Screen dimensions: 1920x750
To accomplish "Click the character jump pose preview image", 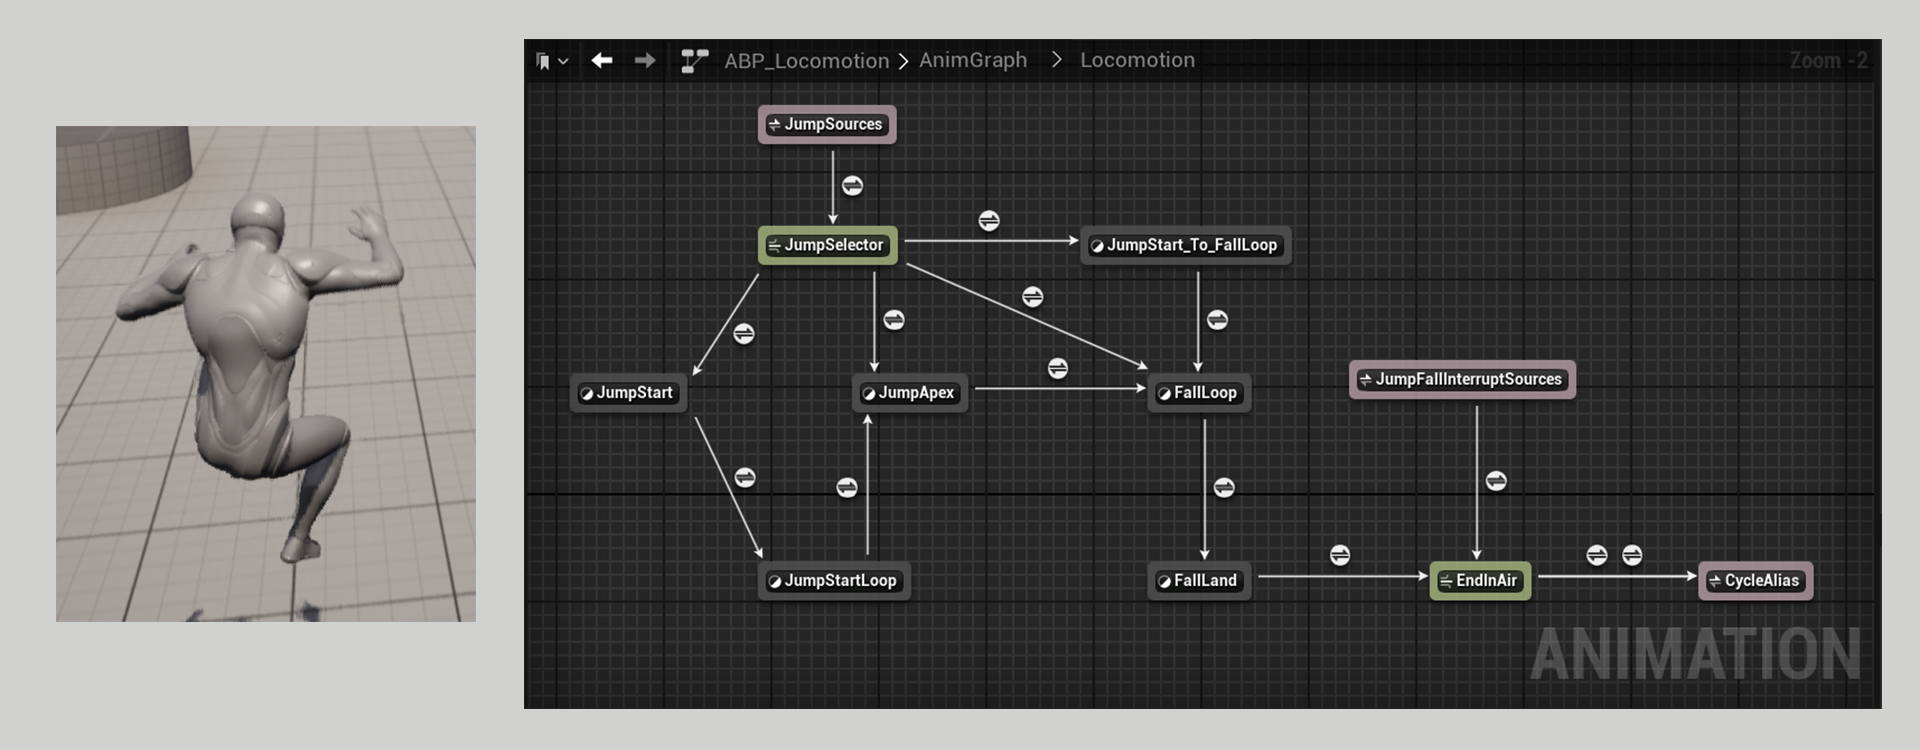I will click(266, 374).
